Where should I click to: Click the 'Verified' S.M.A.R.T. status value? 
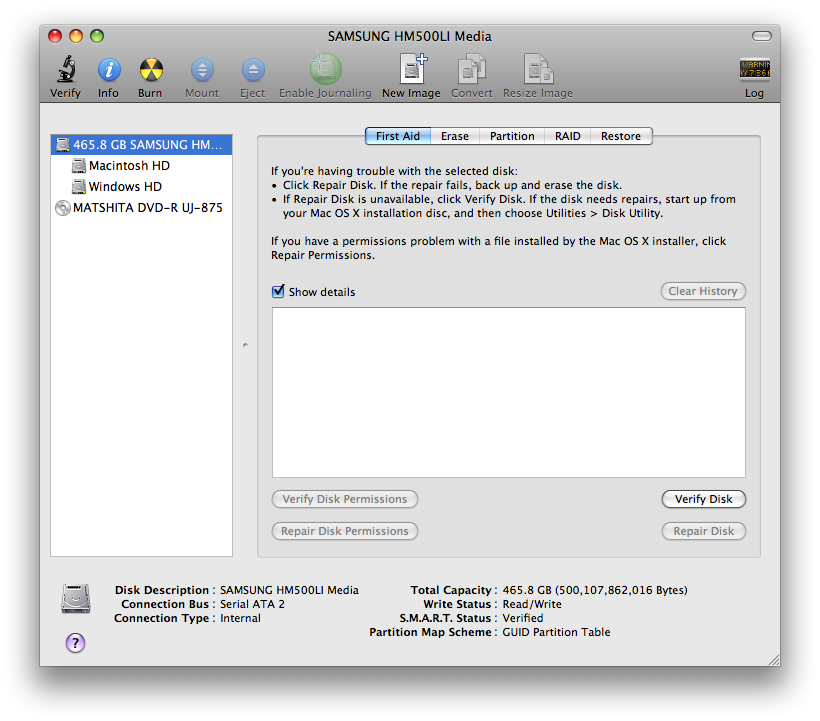pos(523,618)
